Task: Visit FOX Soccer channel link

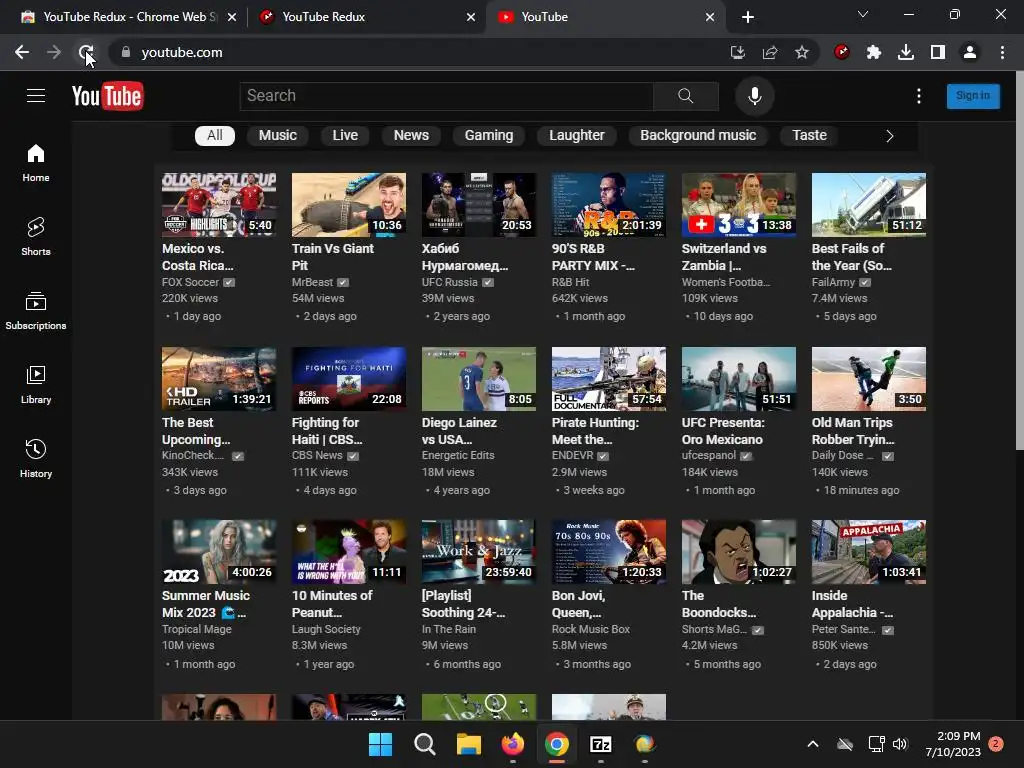Action: pos(190,282)
